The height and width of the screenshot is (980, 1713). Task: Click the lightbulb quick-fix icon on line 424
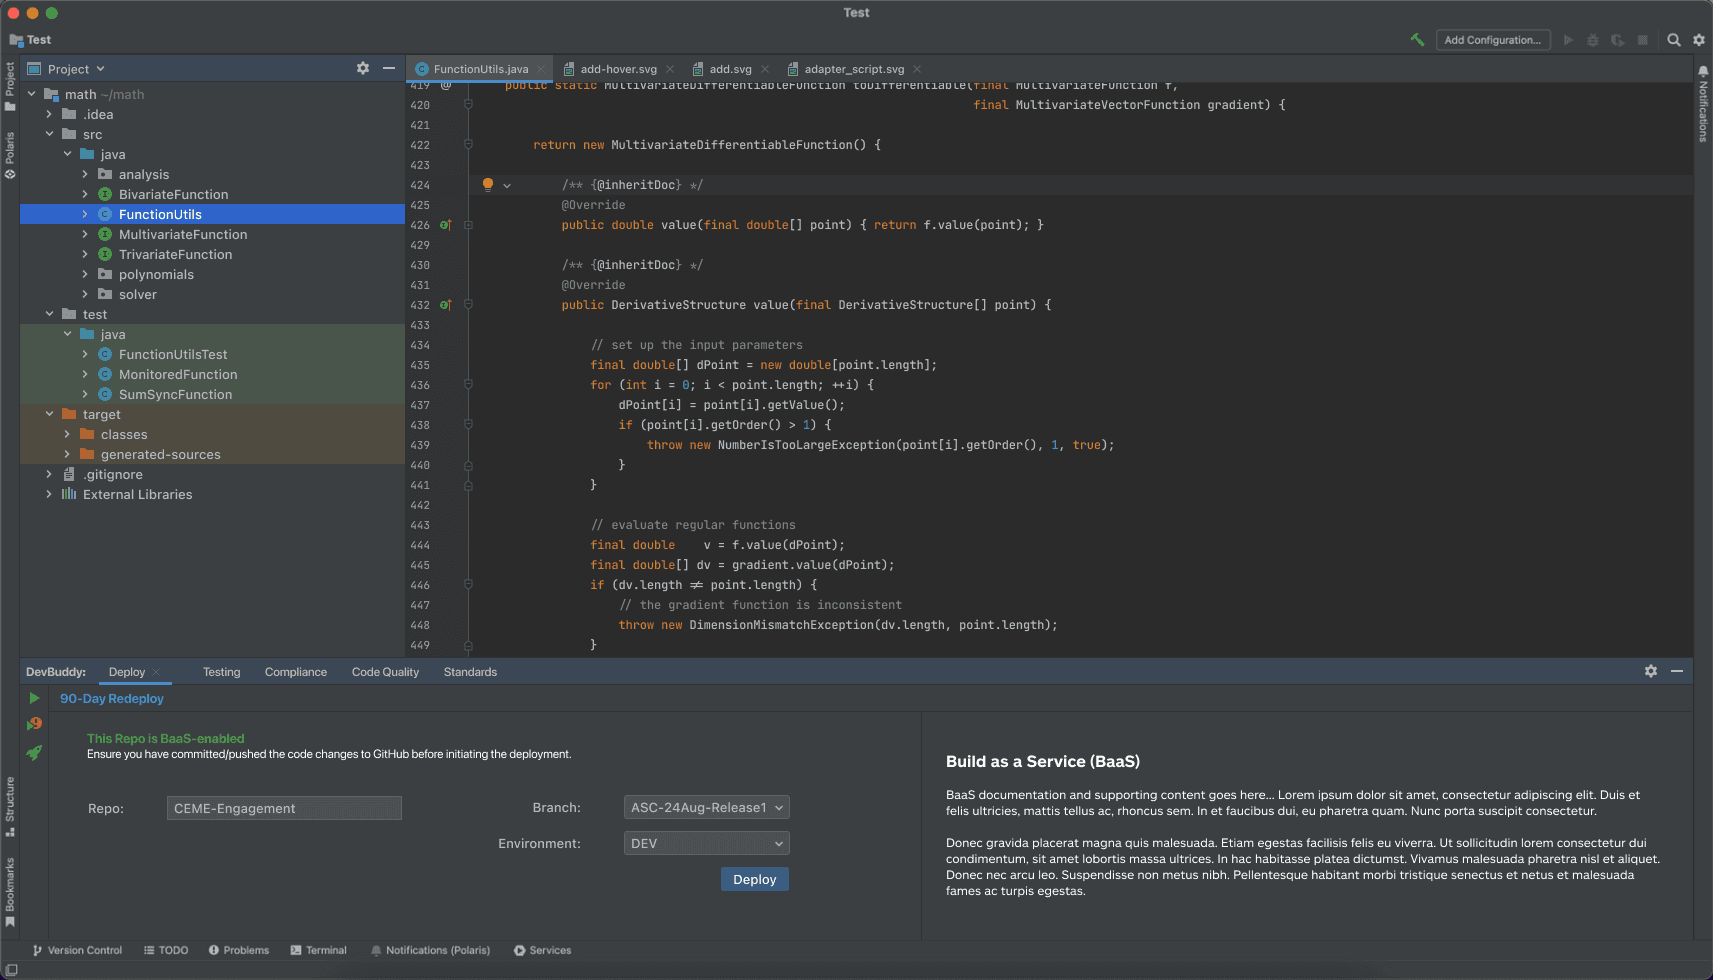488,184
